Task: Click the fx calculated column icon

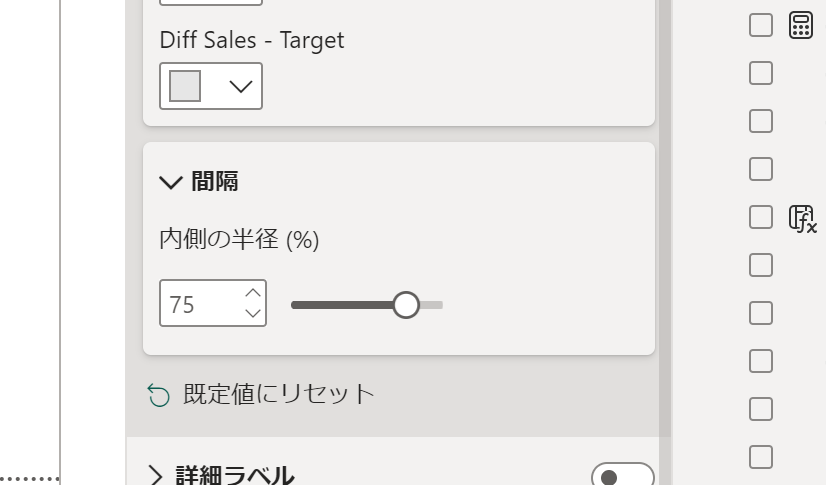Action: (x=802, y=219)
